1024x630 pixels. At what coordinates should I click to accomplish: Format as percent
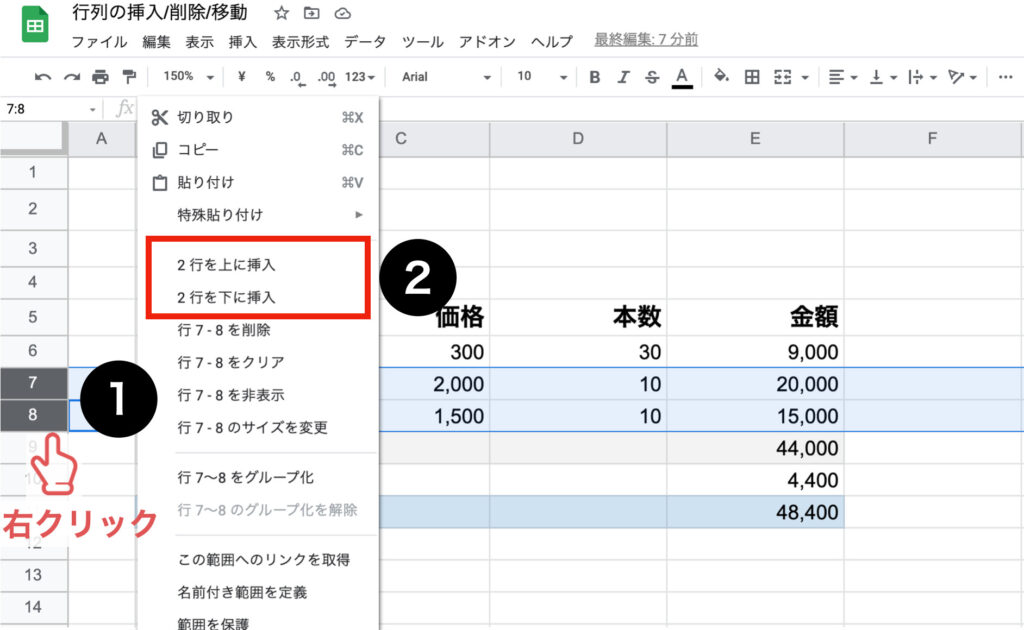click(270, 77)
